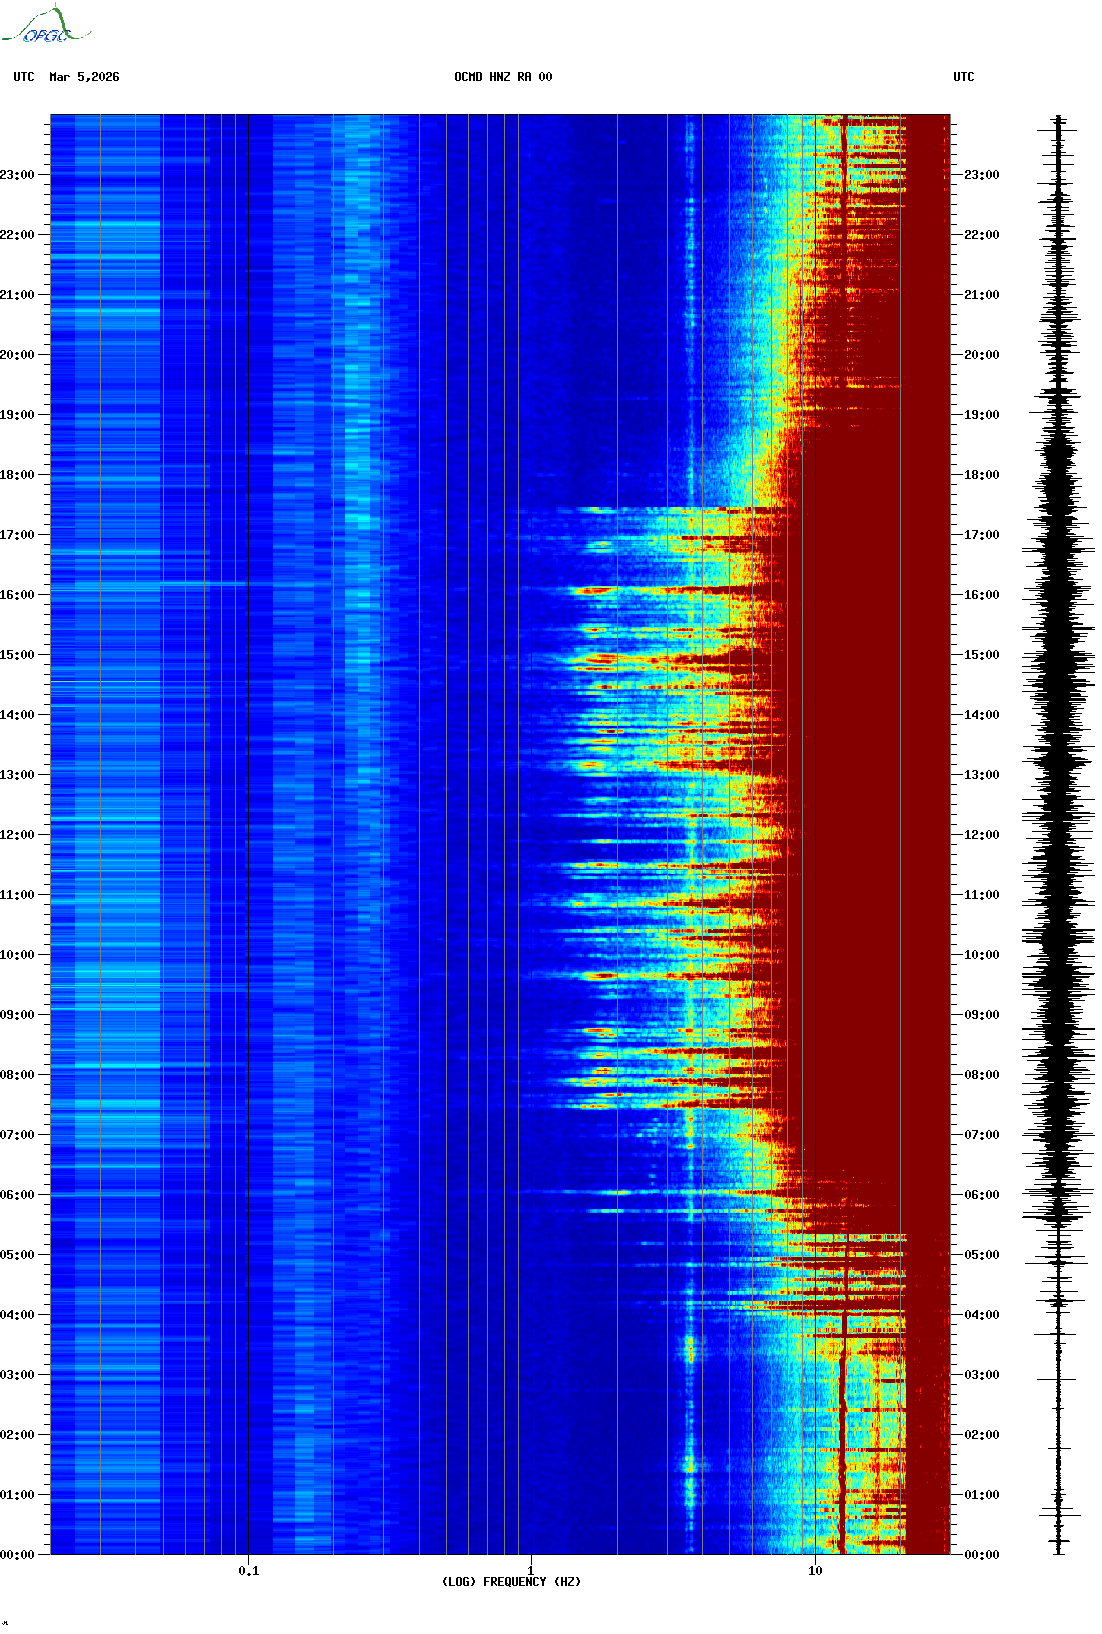Click the 09:00 label on left time axis
The height and width of the screenshot is (1634, 1102).
(x=17, y=1015)
